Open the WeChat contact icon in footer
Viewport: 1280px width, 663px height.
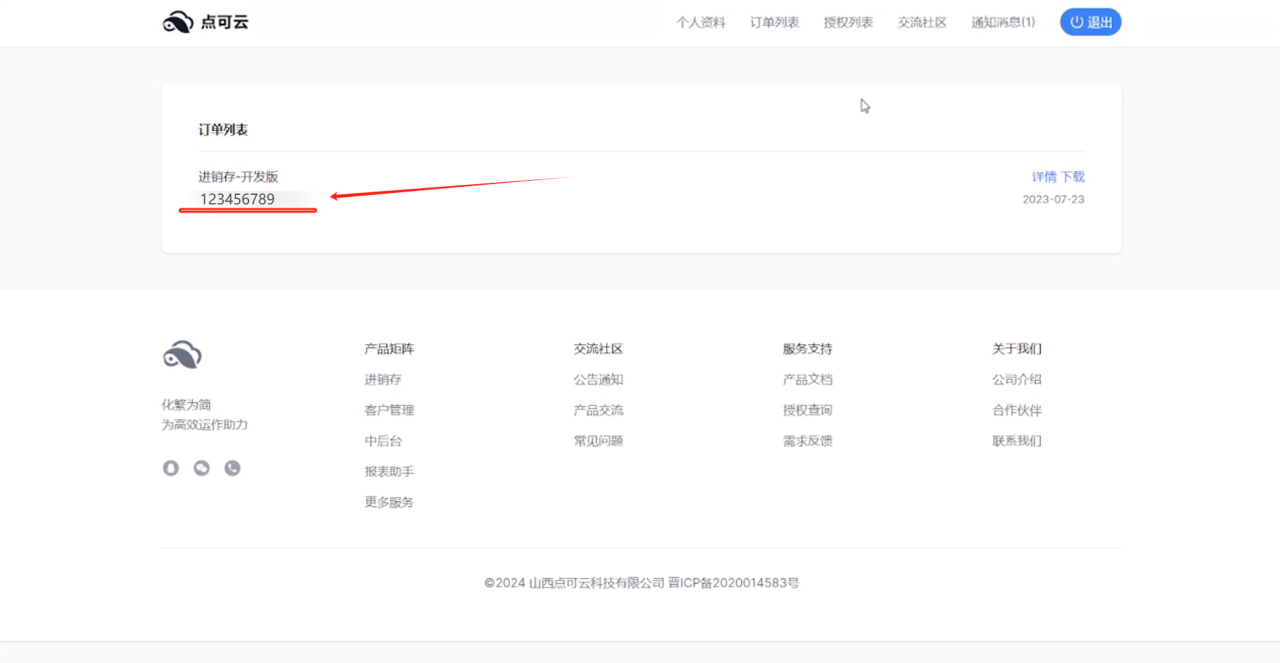point(202,468)
